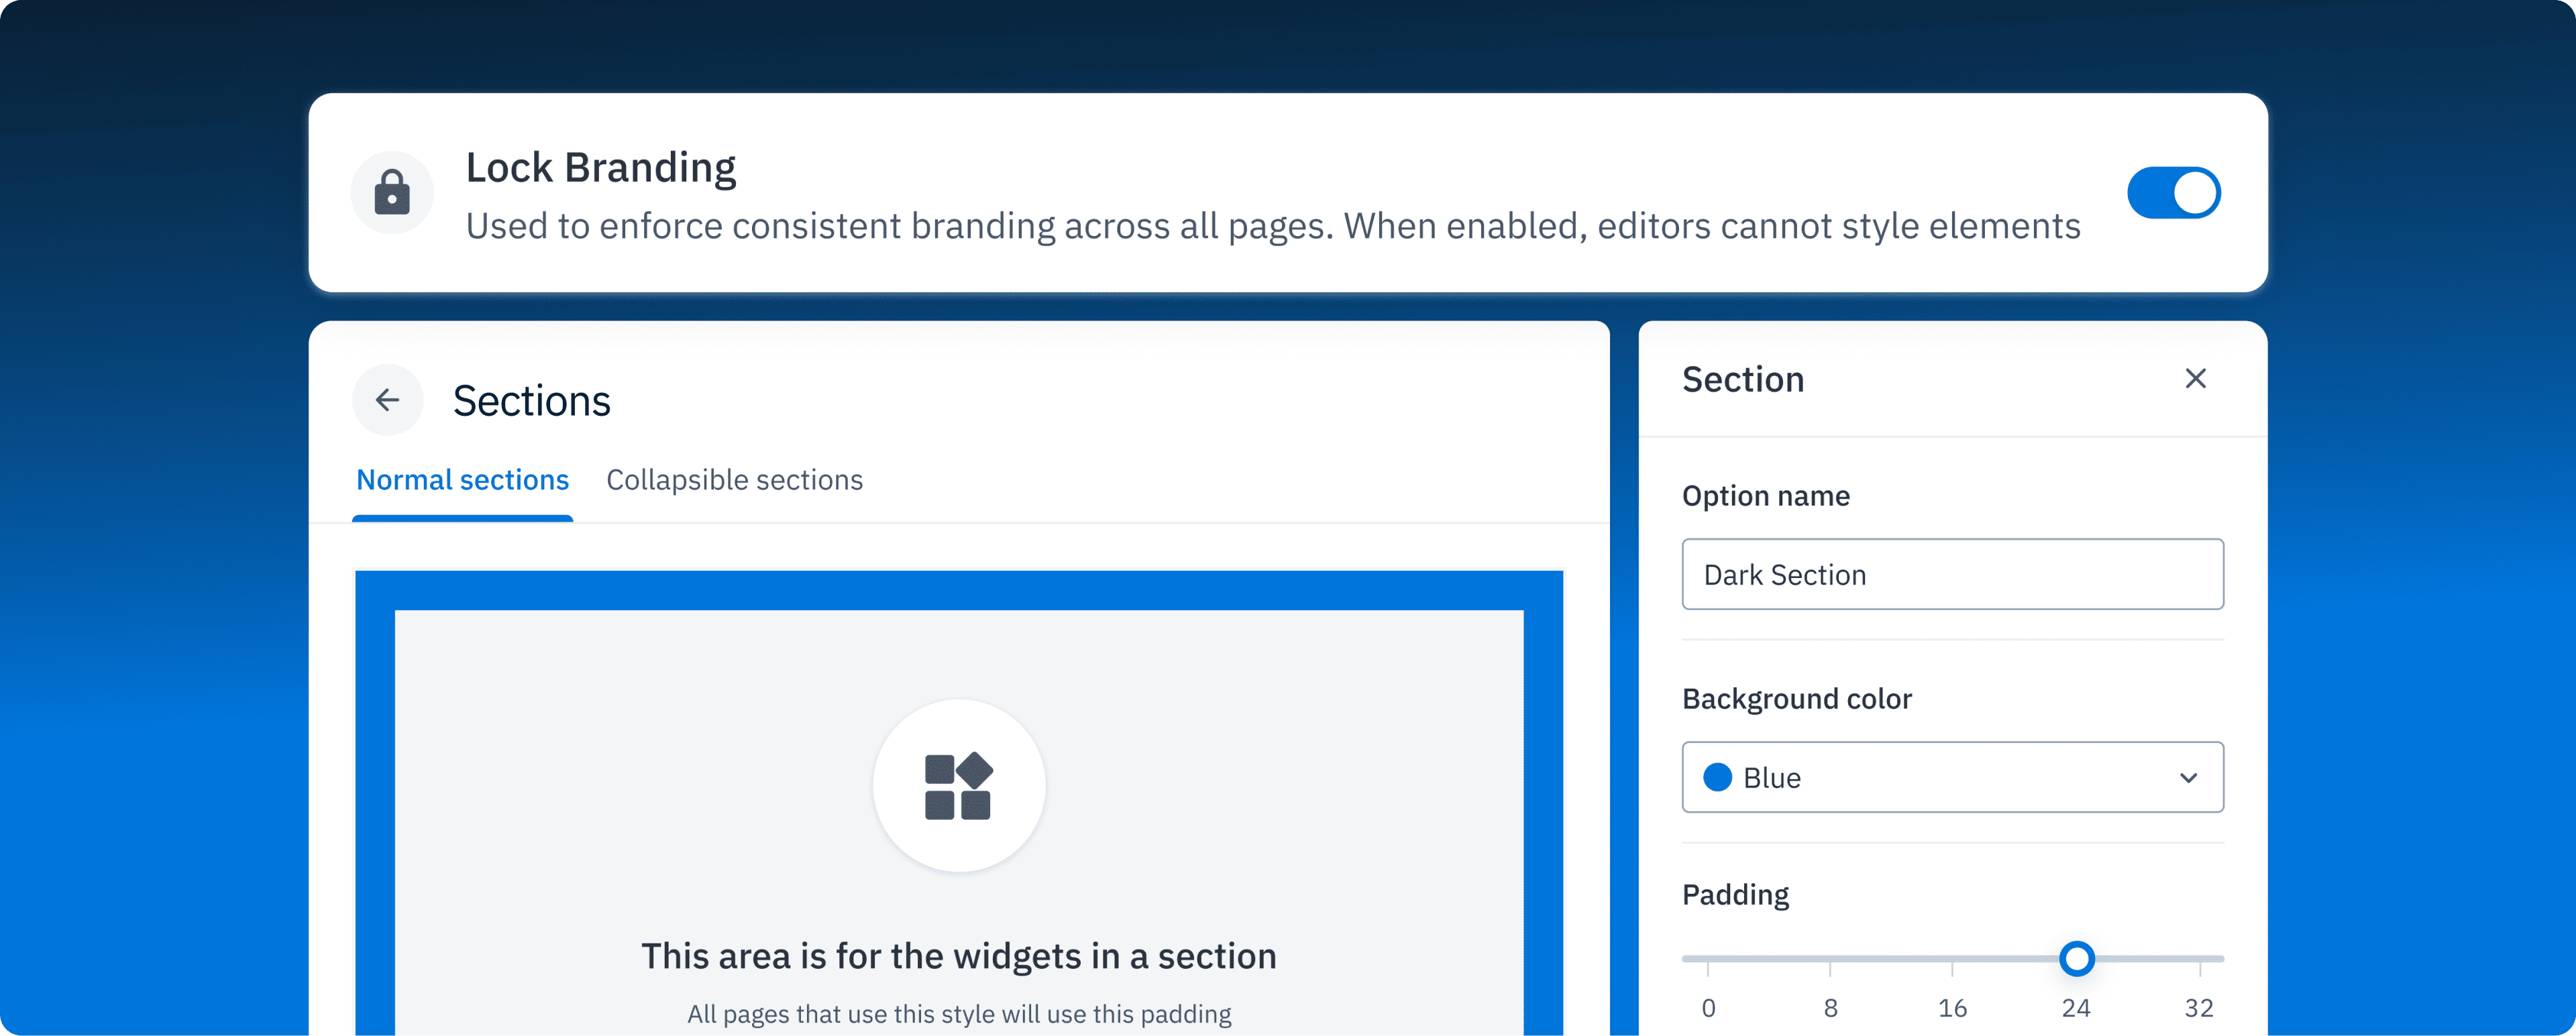The image size is (2576, 1036).
Task: Click the padlock icon beside Lock Branding
Action: pos(392,192)
